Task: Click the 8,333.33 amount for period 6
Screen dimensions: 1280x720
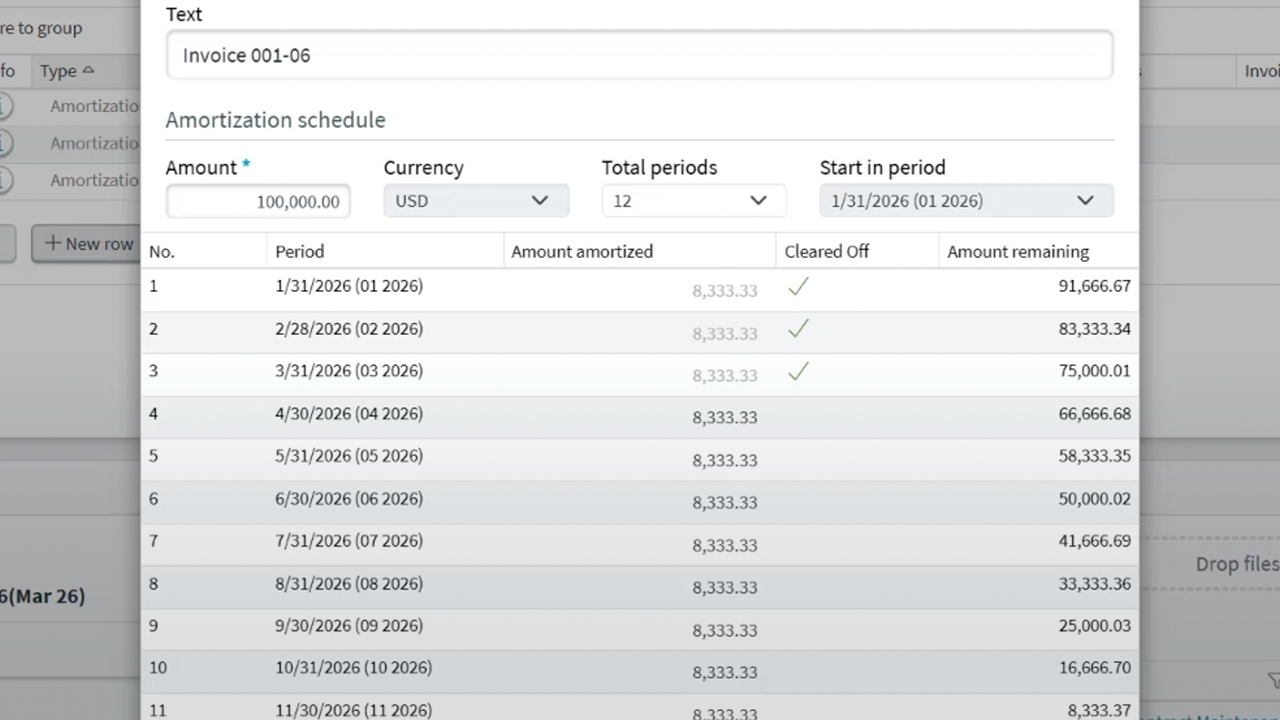Action: [725, 503]
